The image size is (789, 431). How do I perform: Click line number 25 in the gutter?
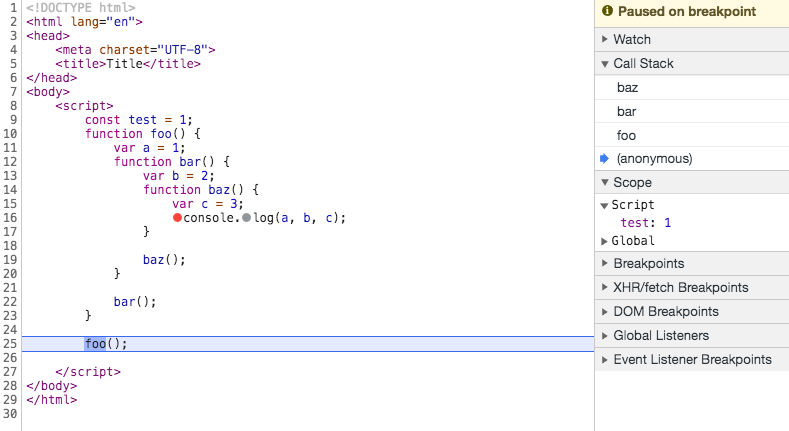click(x=10, y=343)
